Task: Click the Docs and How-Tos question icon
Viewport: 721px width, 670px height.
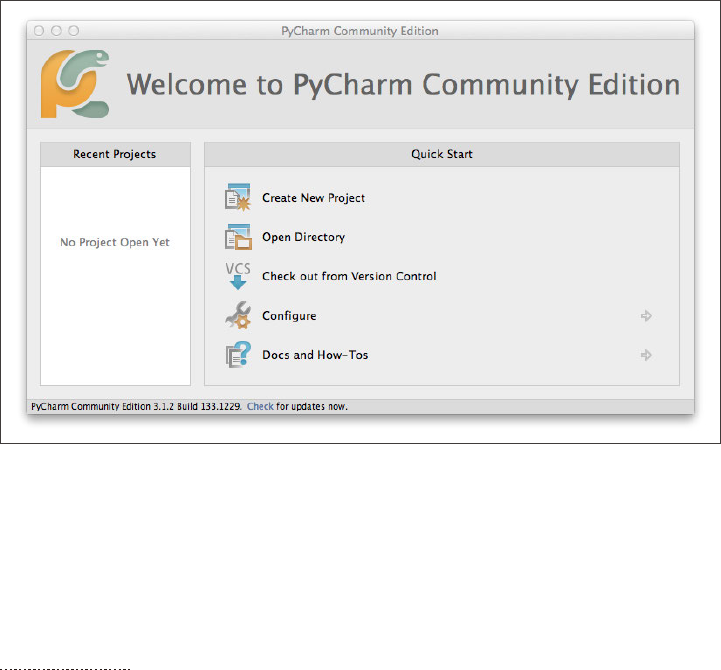Action: click(238, 355)
